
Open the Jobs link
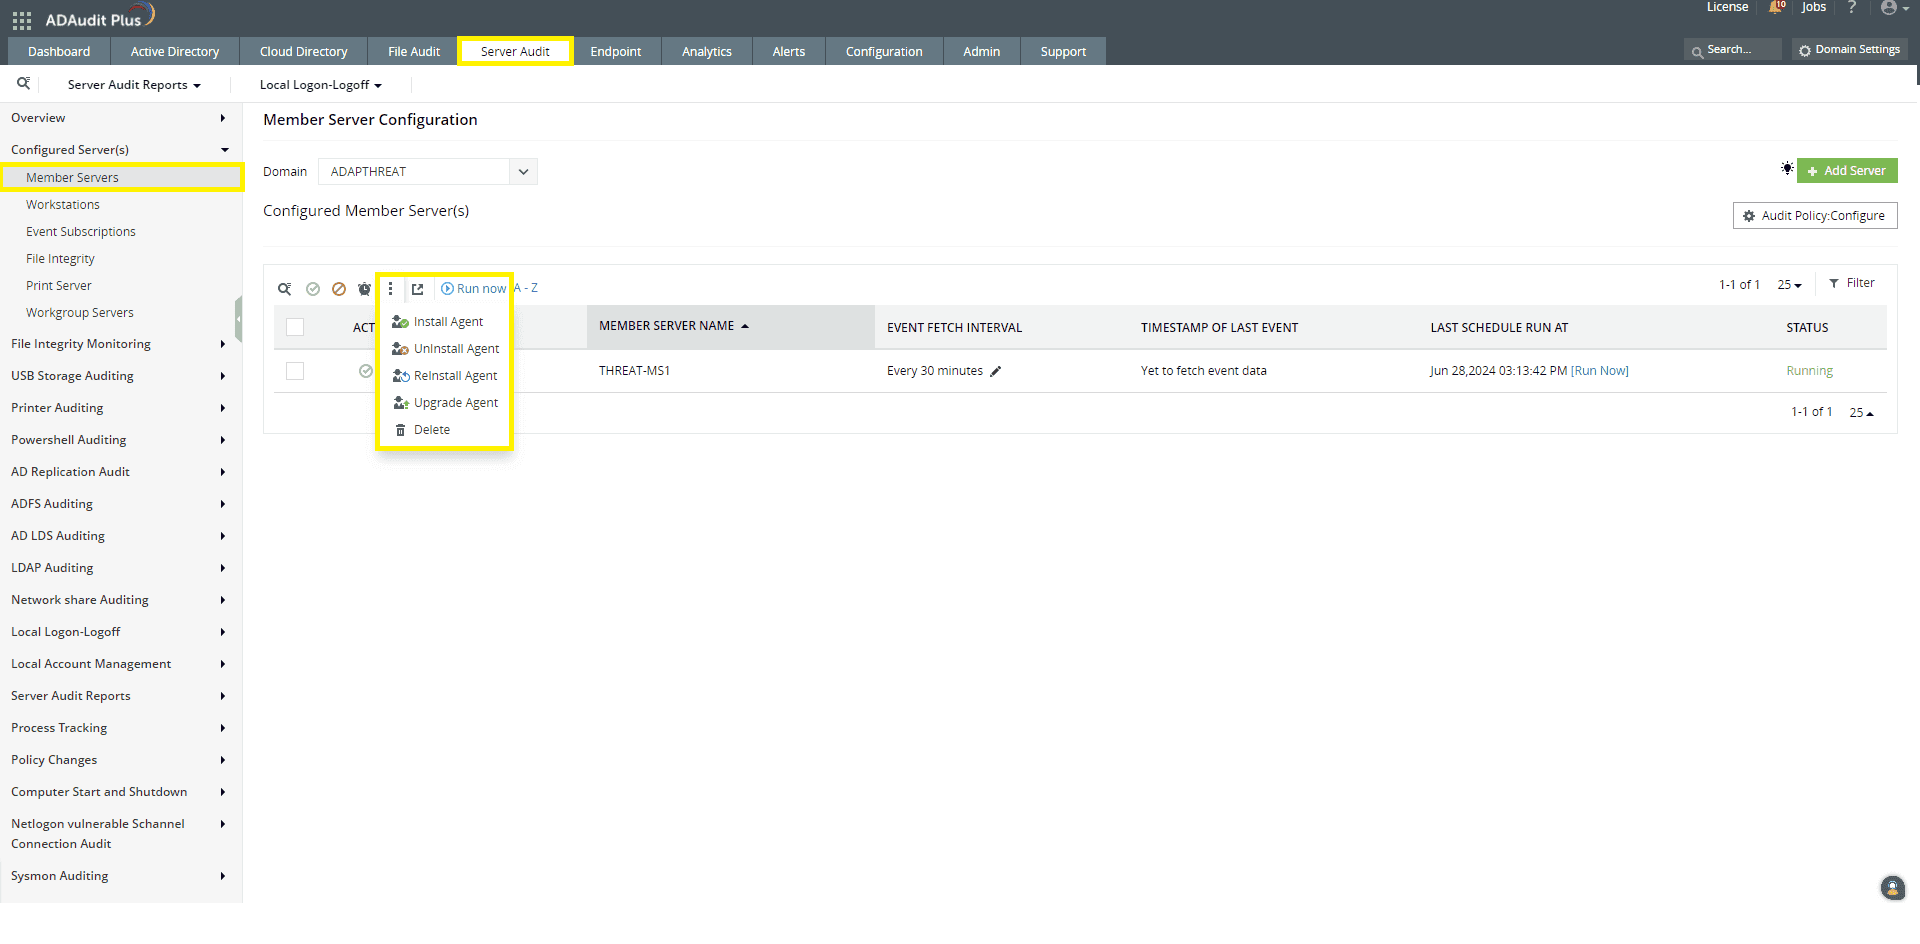pyautogui.click(x=1814, y=8)
